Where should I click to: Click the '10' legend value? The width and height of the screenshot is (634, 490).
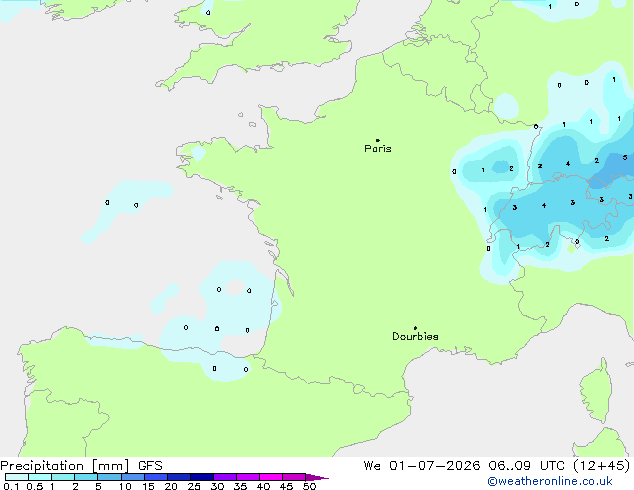pos(125,486)
